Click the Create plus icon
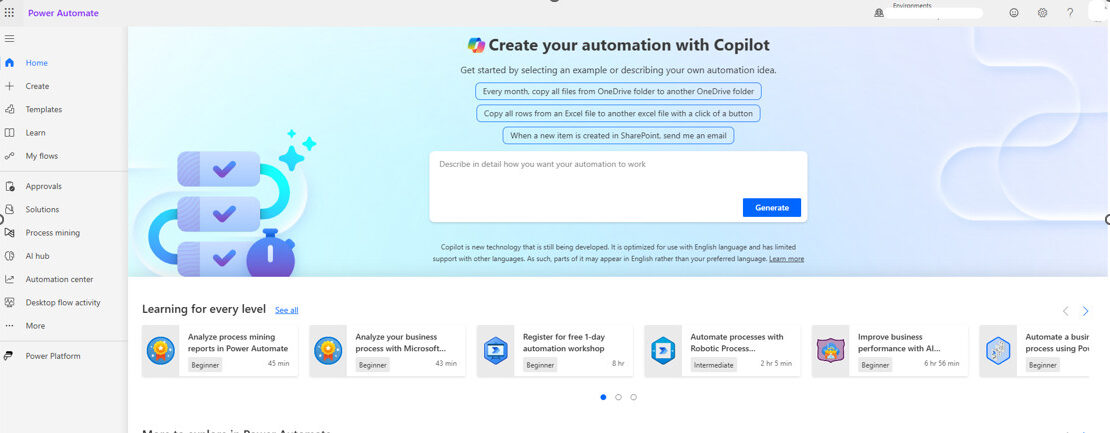Viewport: 1110px width, 433px height. coord(9,86)
